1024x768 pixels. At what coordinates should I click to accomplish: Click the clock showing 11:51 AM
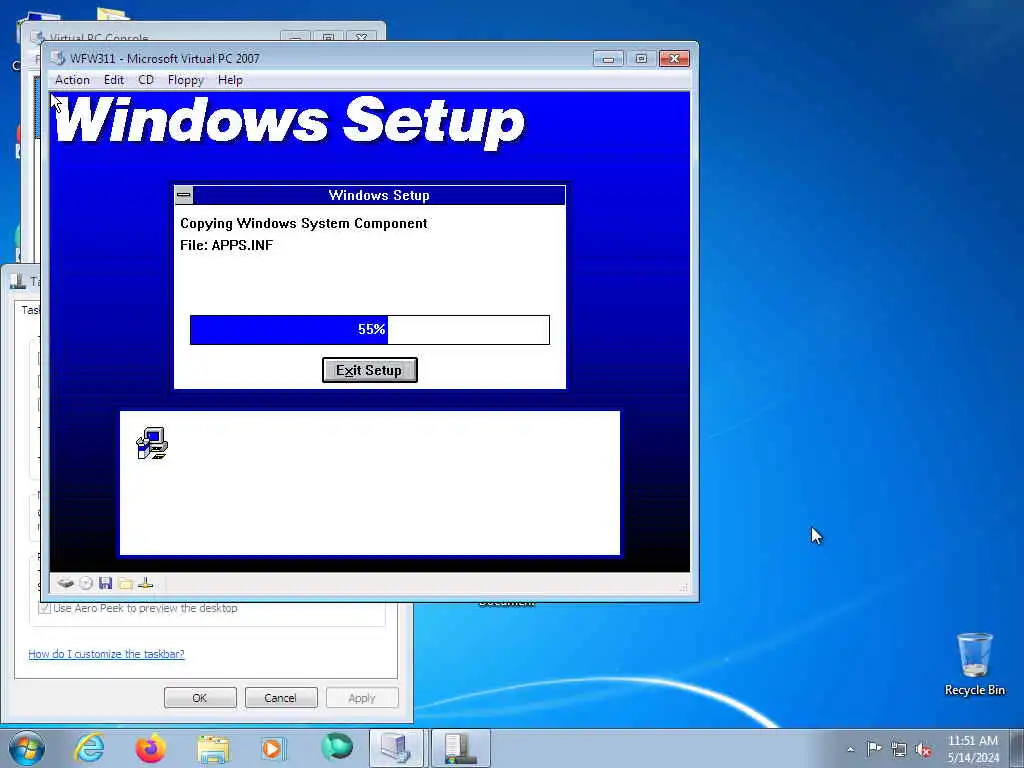pos(973,748)
